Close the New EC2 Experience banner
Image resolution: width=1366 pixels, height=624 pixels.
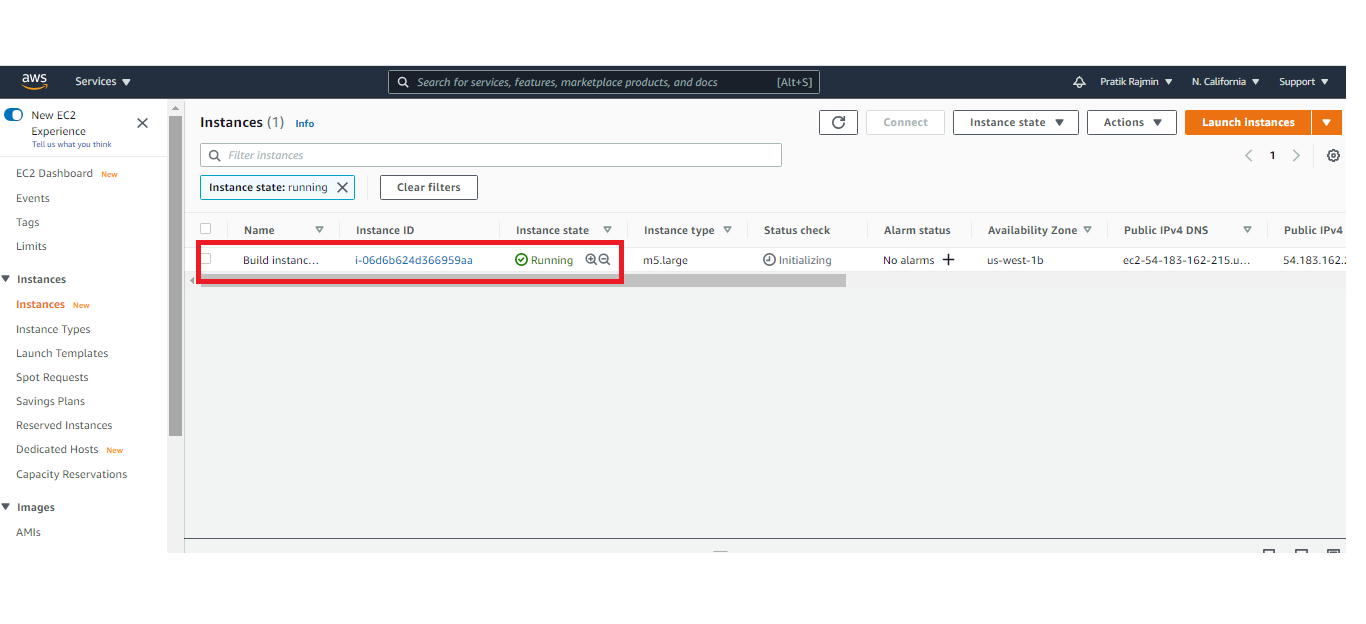click(142, 123)
